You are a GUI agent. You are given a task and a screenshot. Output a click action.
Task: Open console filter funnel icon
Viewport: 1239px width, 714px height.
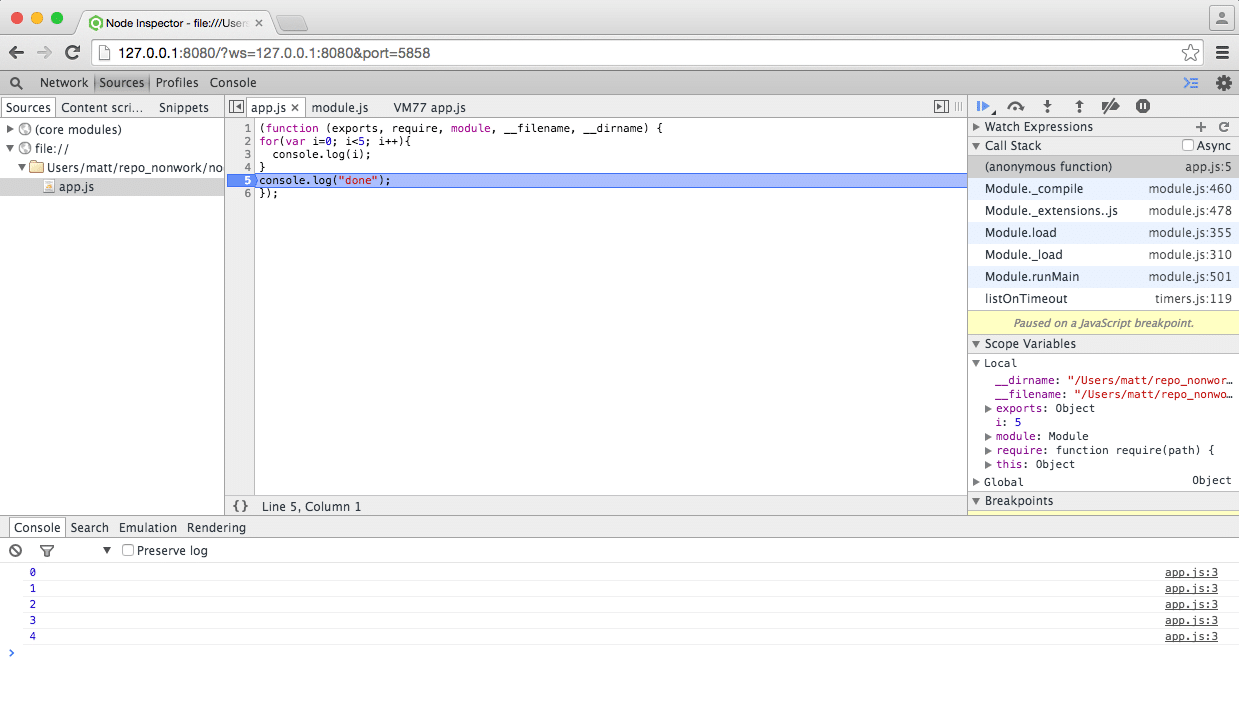pyautogui.click(x=47, y=551)
